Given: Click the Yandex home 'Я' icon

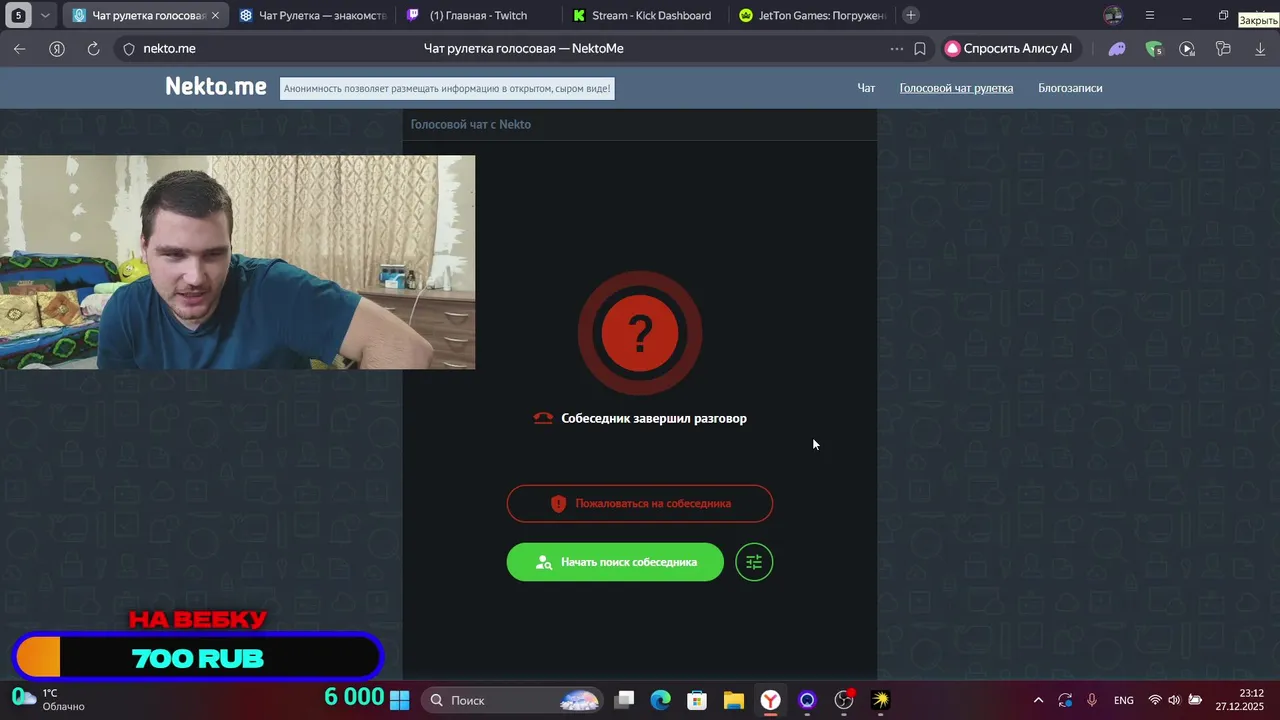Looking at the screenshot, I should click(57, 48).
